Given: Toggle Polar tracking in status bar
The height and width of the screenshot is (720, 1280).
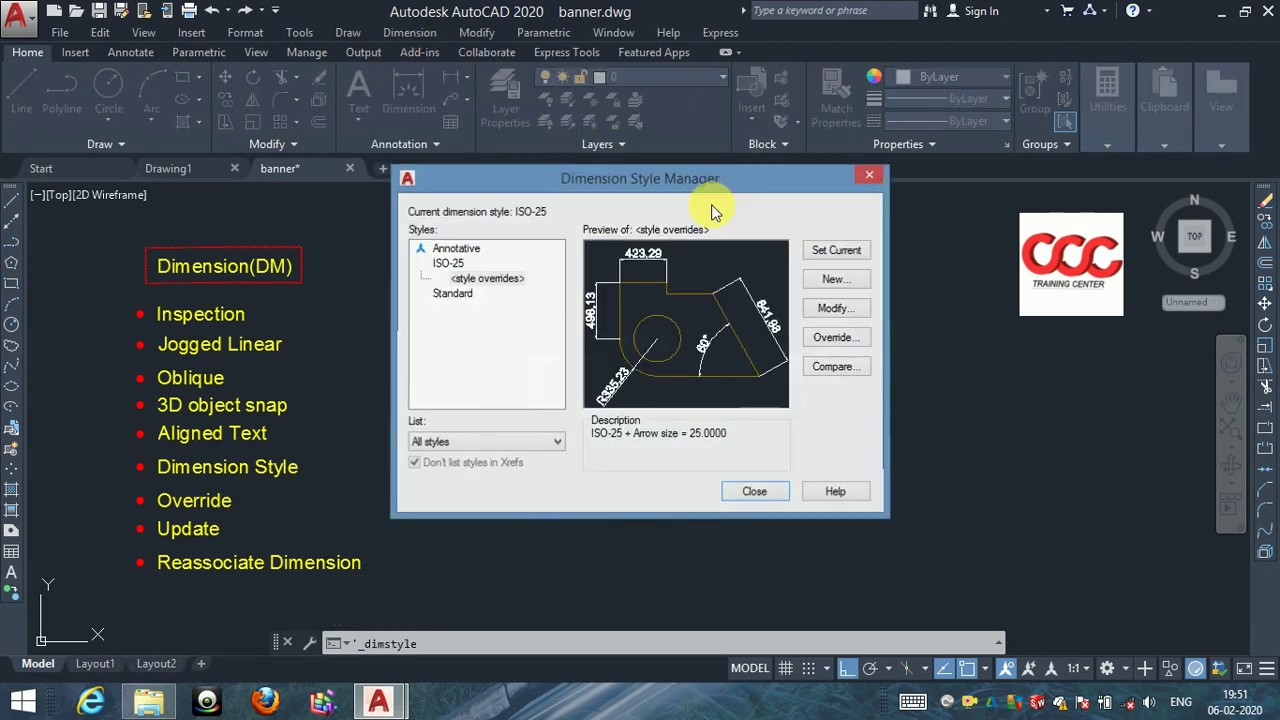Looking at the screenshot, I should (870, 668).
